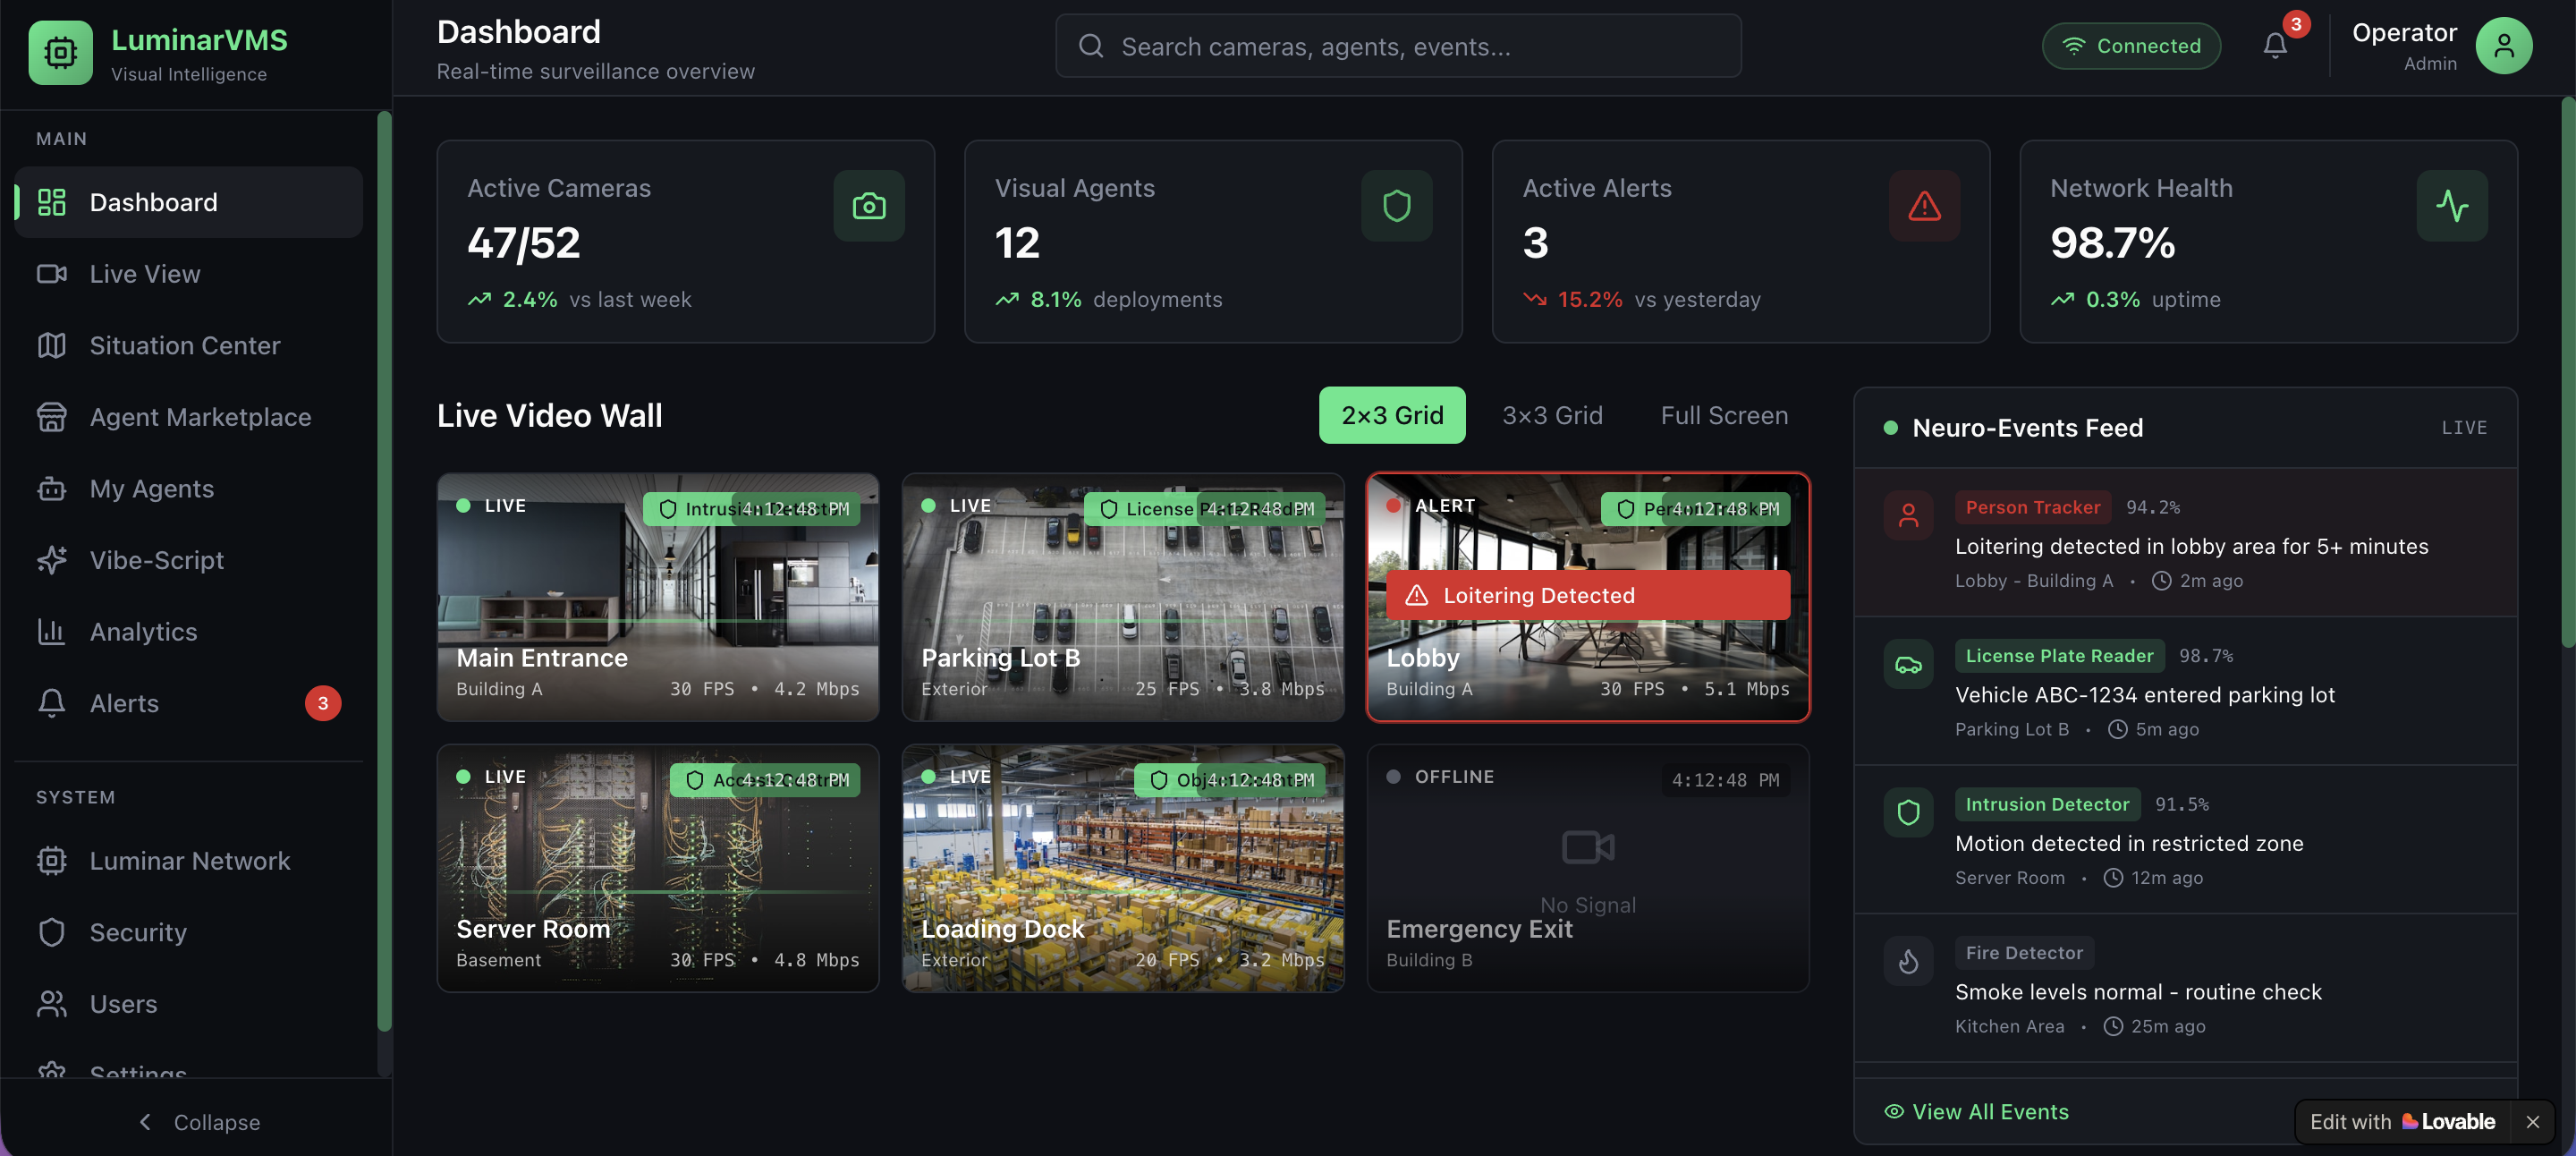Click the Connected status button
The height and width of the screenshot is (1156, 2576).
pos(2131,46)
